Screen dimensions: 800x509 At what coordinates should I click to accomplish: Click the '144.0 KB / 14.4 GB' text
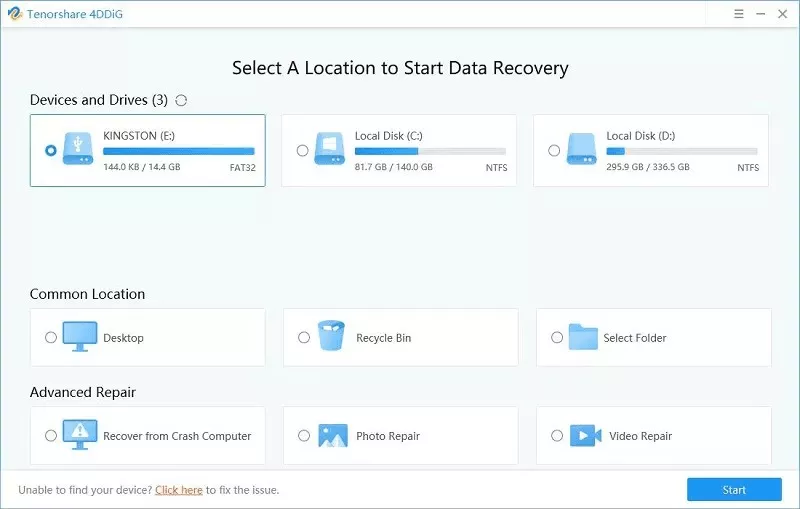coord(142,167)
